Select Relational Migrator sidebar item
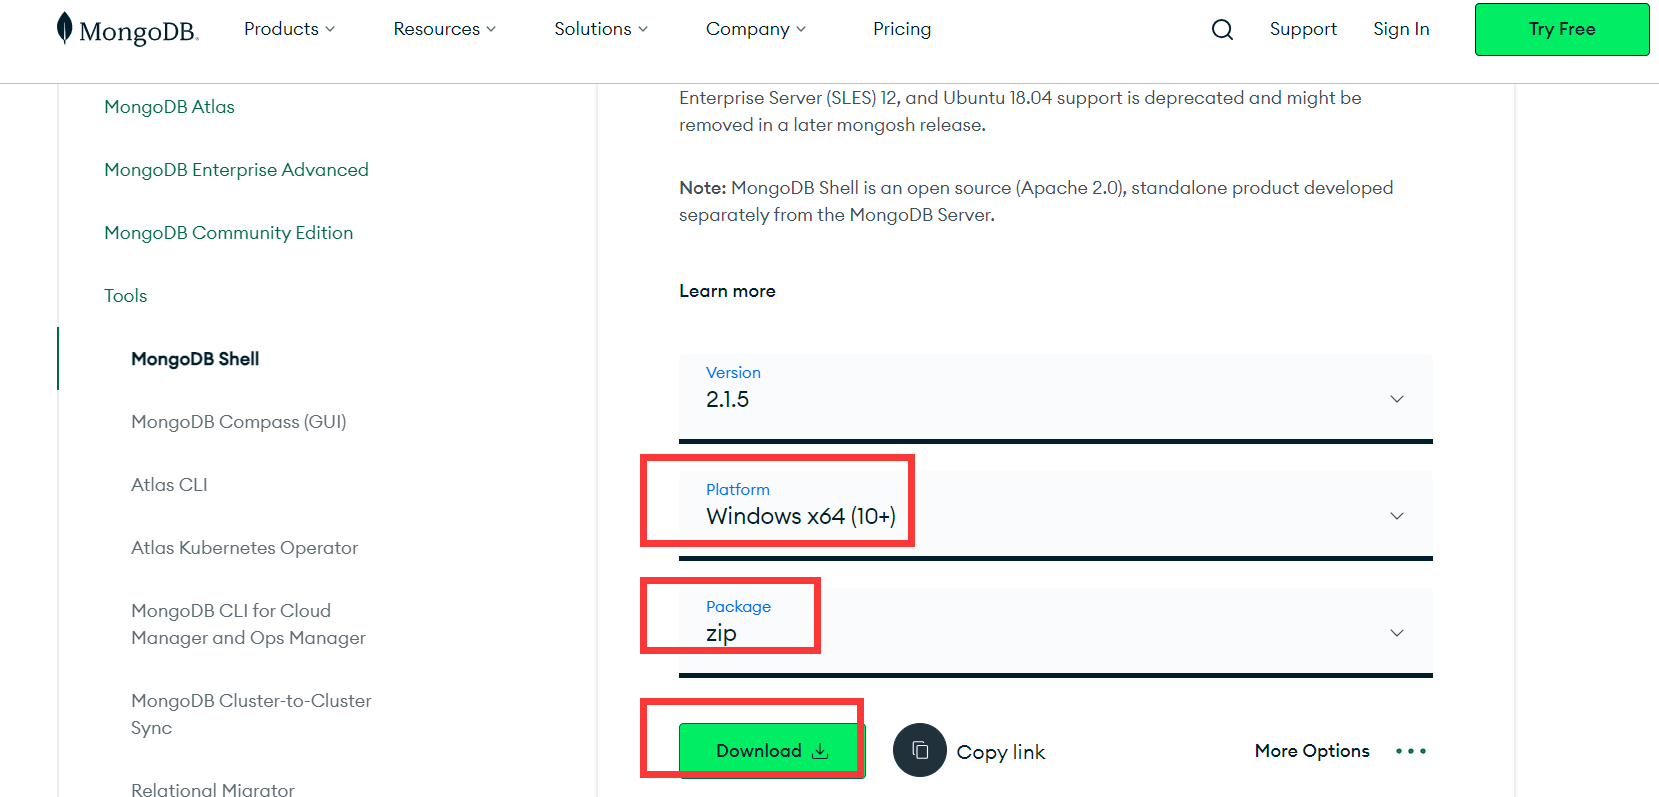 click(x=213, y=788)
